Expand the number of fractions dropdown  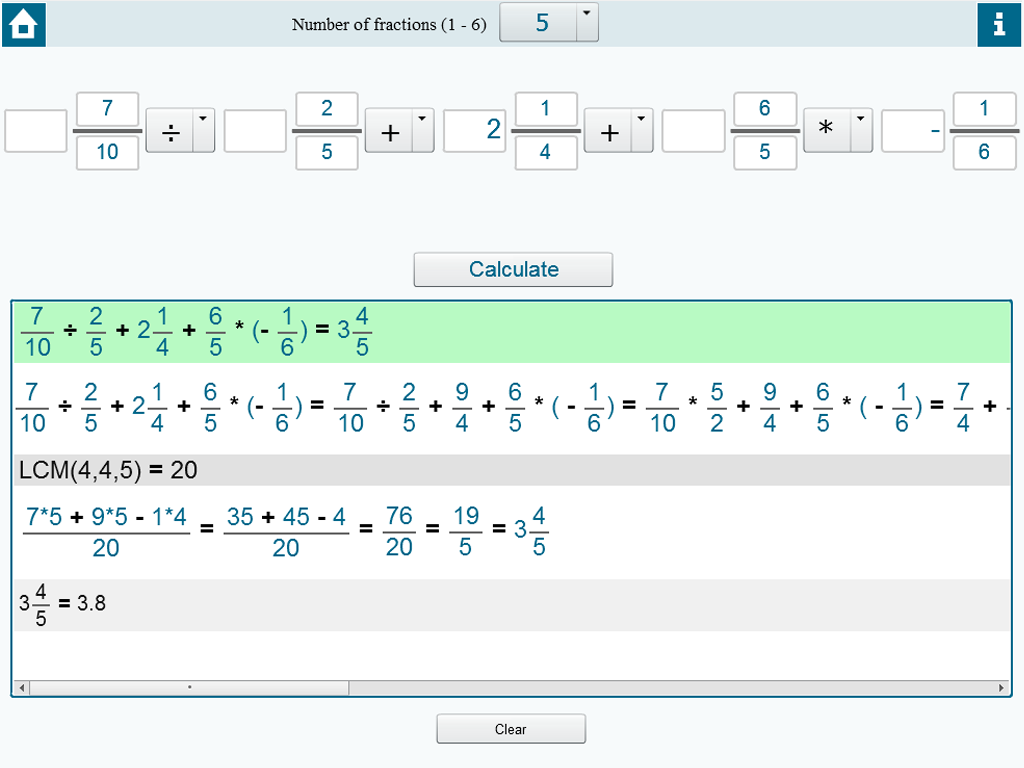pyautogui.click(x=587, y=22)
